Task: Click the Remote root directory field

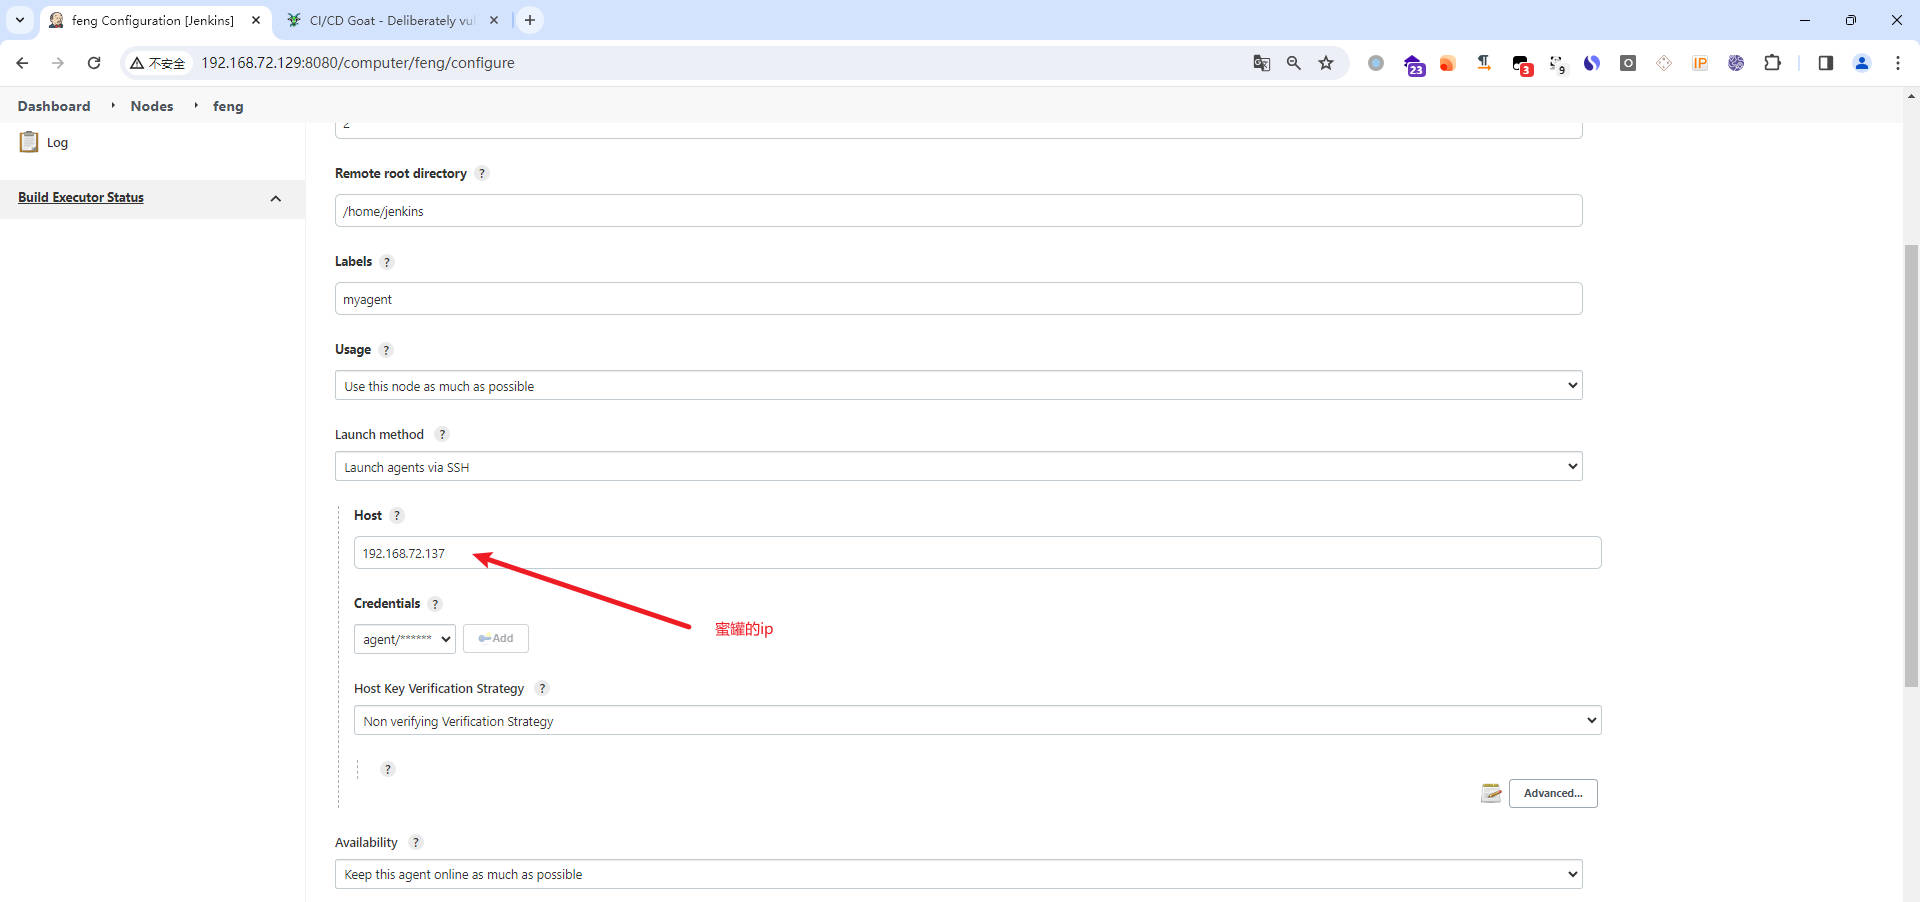Action: [x=958, y=211]
